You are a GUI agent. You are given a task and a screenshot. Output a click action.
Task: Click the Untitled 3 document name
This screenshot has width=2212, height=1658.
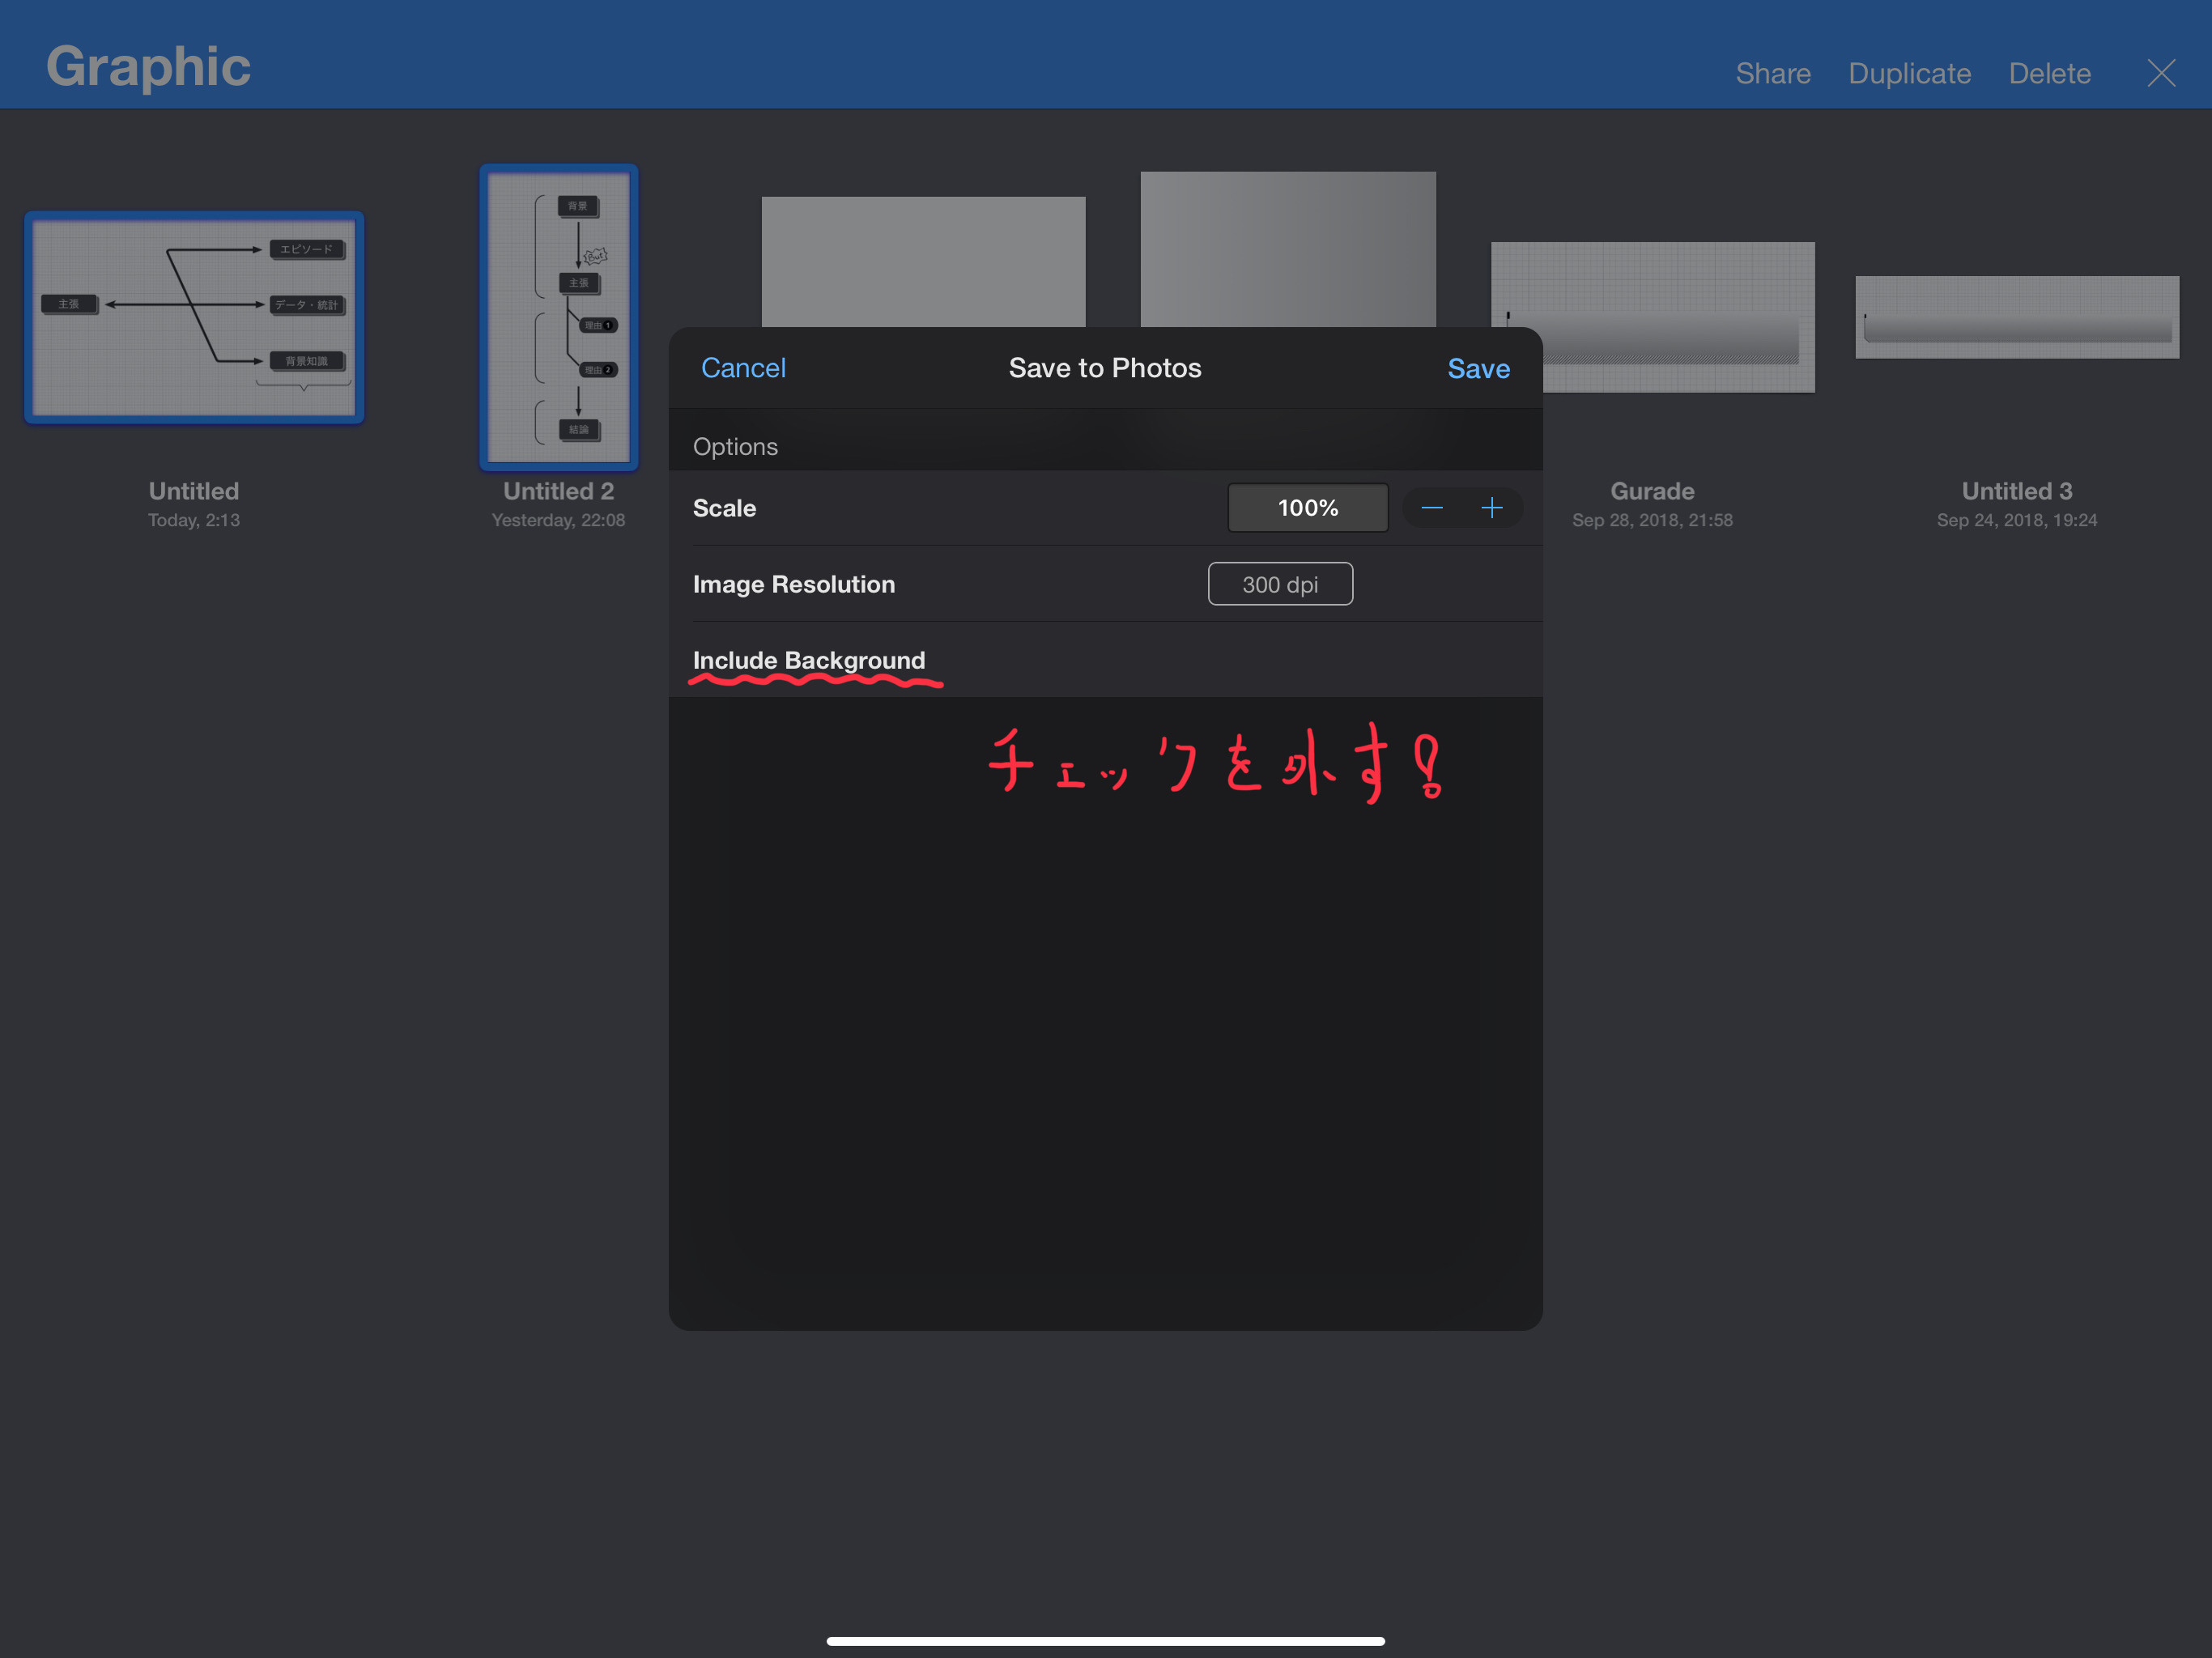2016,491
